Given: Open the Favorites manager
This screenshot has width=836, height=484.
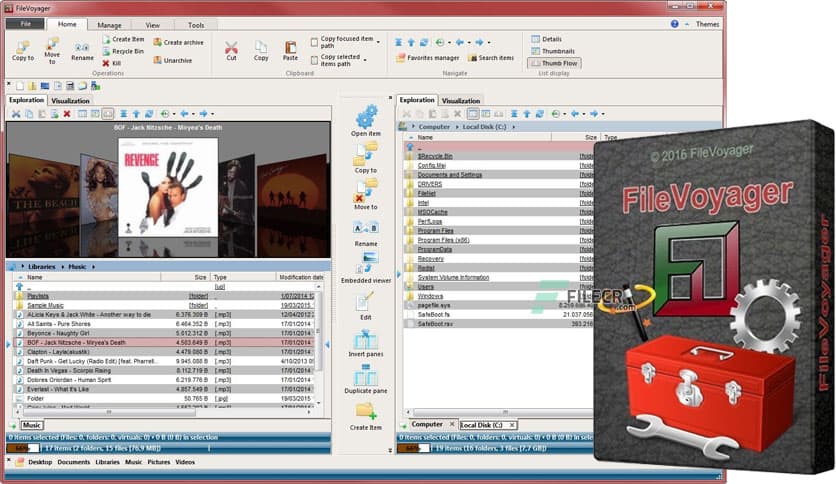Looking at the screenshot, I should pos(427,58).
